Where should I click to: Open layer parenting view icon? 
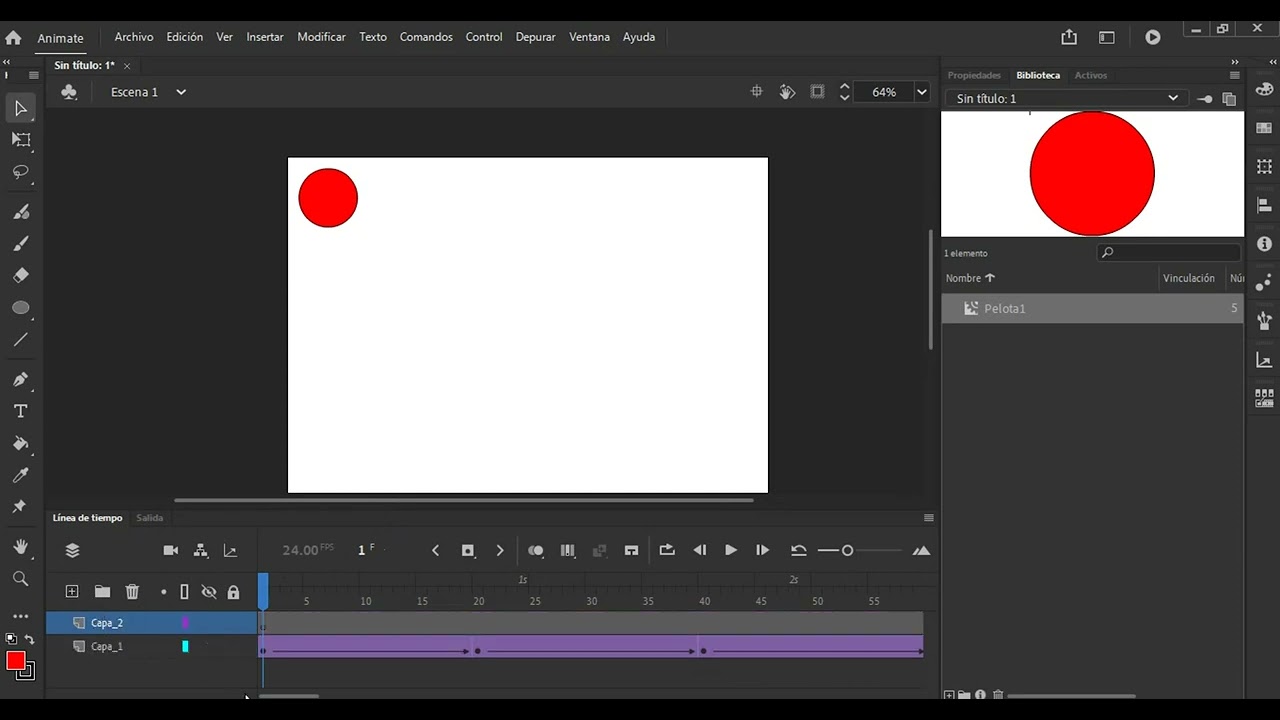pyautogui.click(x=201, y=550)
